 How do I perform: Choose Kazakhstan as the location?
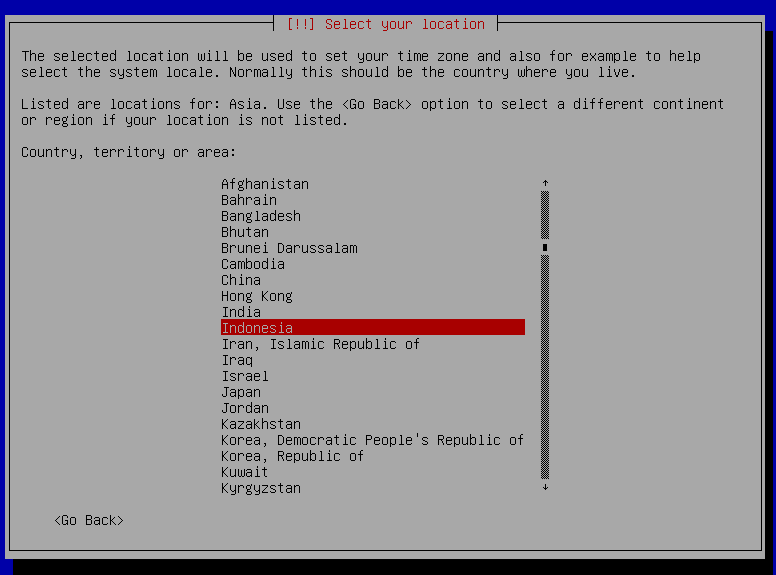click(x=373, y=424)
